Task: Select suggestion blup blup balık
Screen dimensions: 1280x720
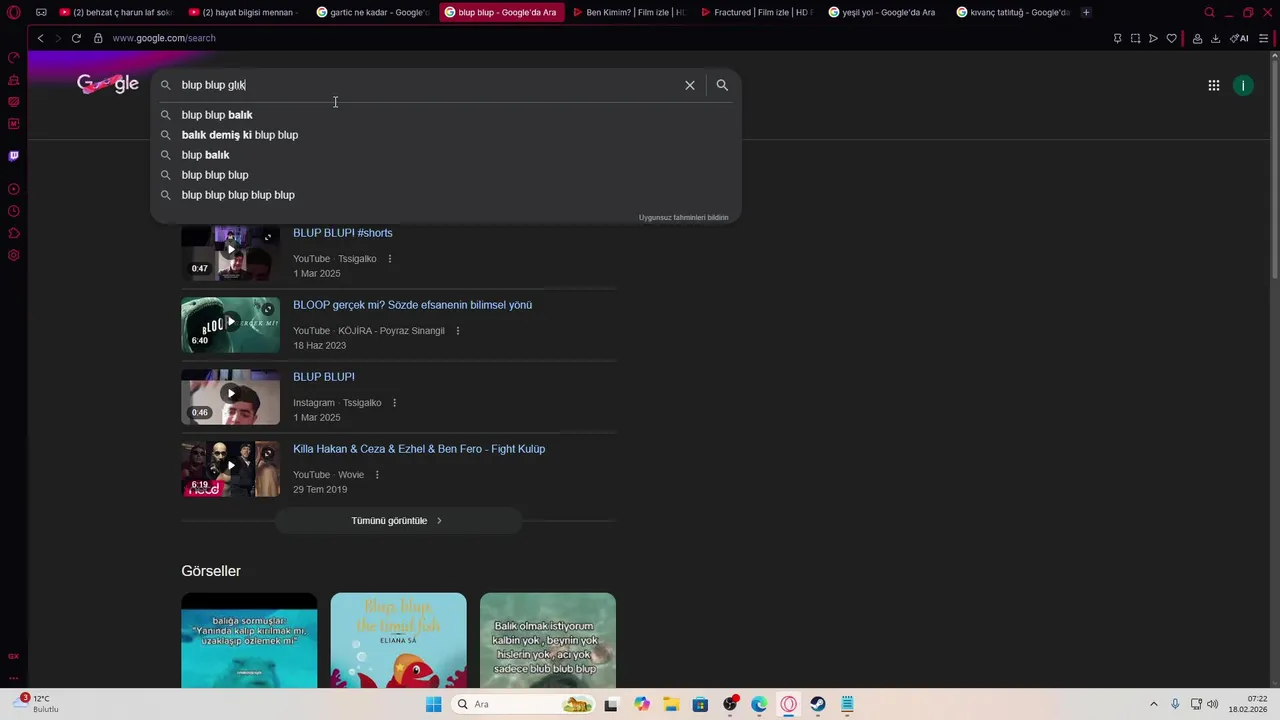Action: tap(445, 115)
